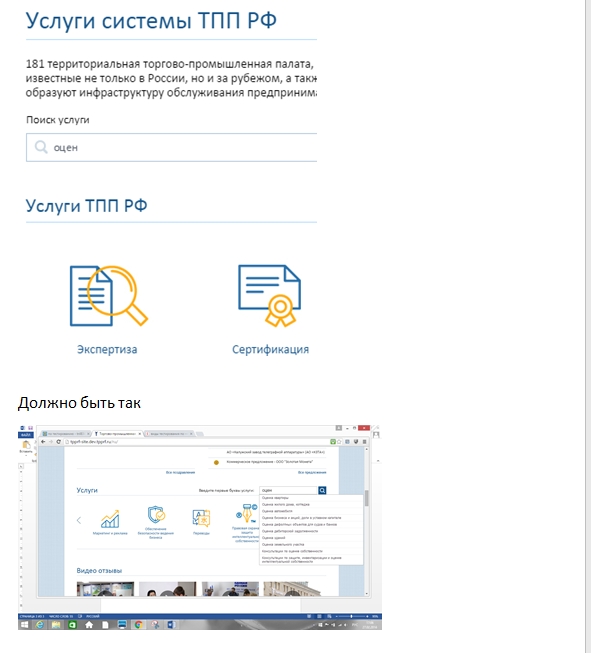Screen dimensions: 591x653
Task: Click browser Back arrow in embedded screenshot
Action: click(43, 442)
